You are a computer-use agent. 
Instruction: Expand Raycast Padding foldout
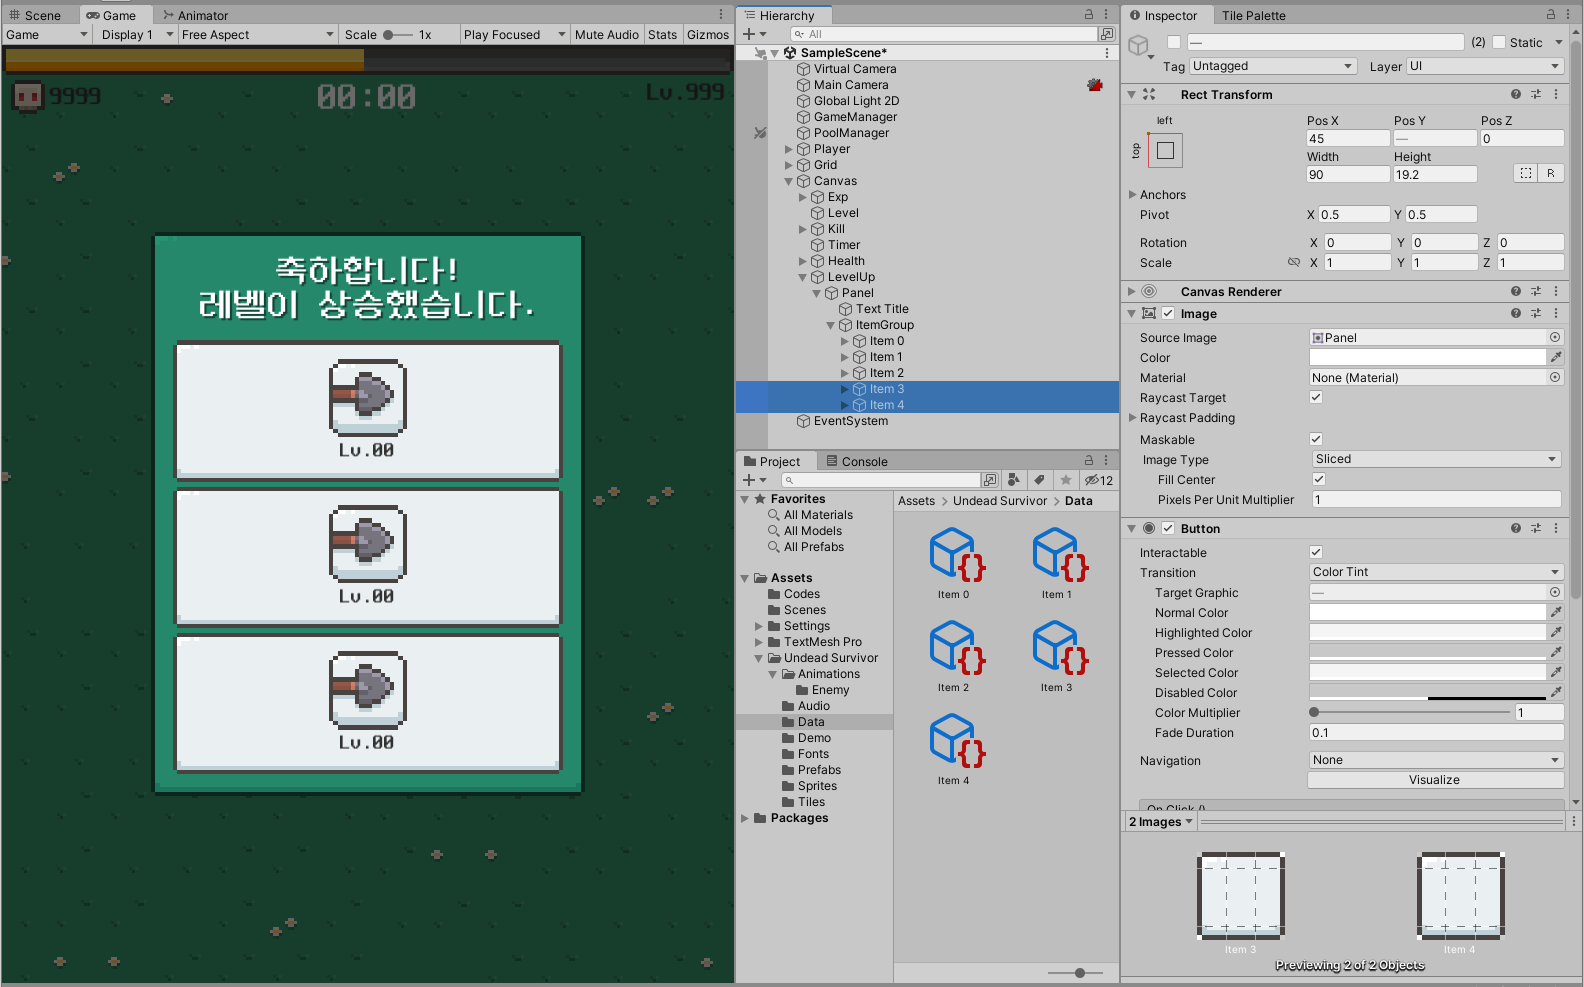(x=1133, y=417)
